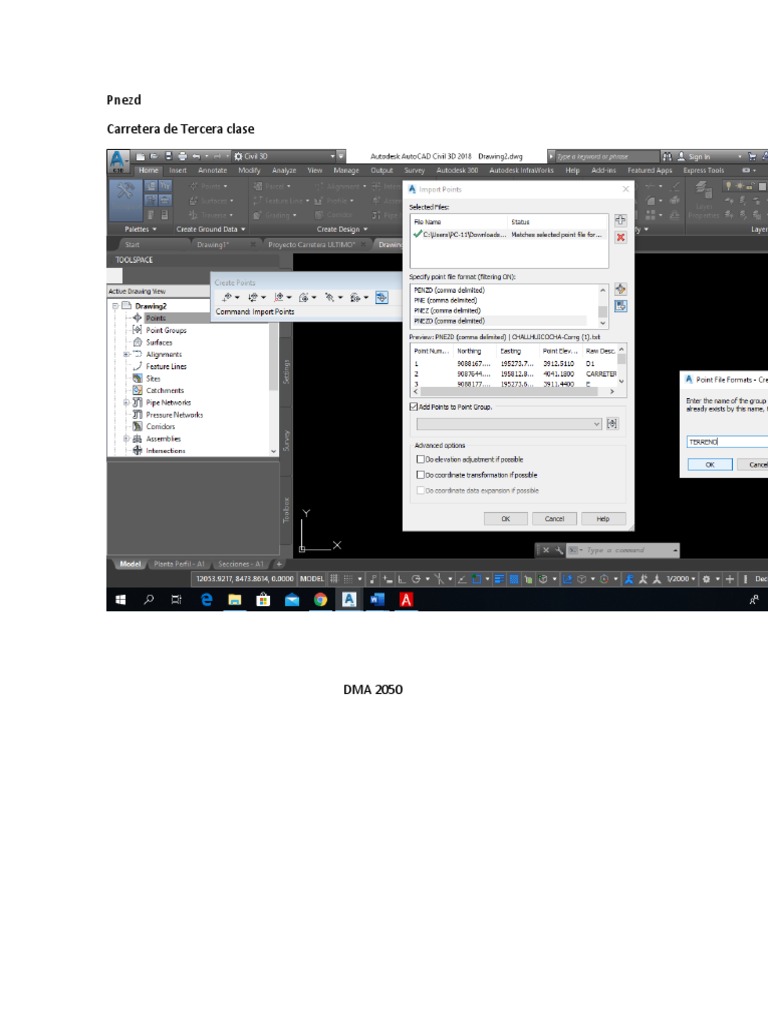Toggle the grid display in status bar
The width and height of the screenshot is (768, 1024).
[x=334, y=579]
